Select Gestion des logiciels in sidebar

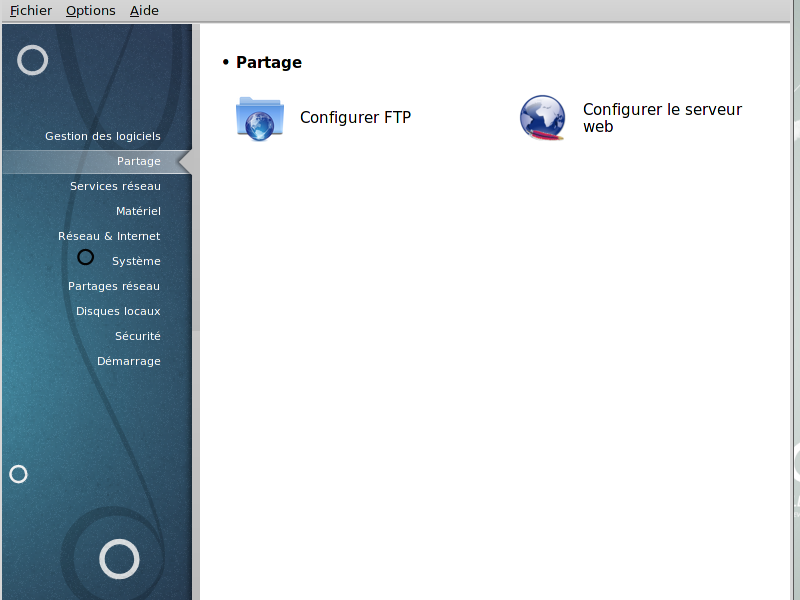[x=103, y=136]
